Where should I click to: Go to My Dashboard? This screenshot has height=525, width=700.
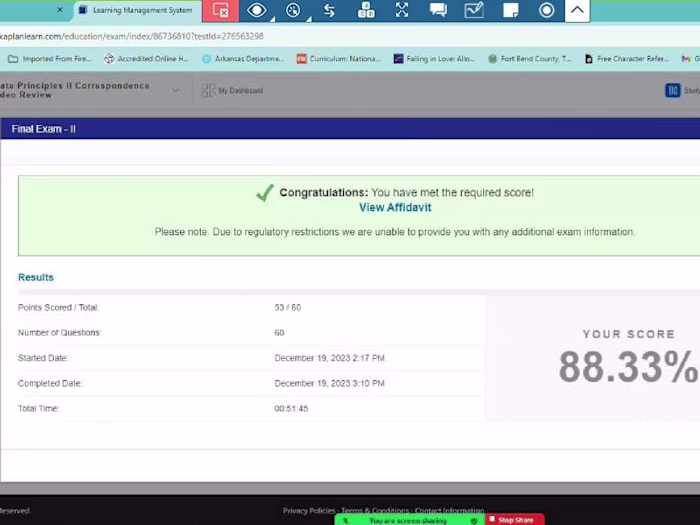tap(232, 91)
